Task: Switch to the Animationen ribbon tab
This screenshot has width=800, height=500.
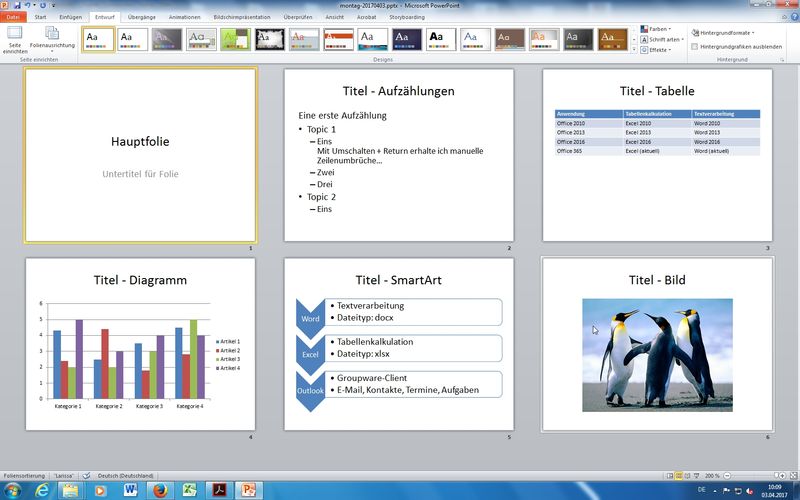Action: [x=185, y=17]
